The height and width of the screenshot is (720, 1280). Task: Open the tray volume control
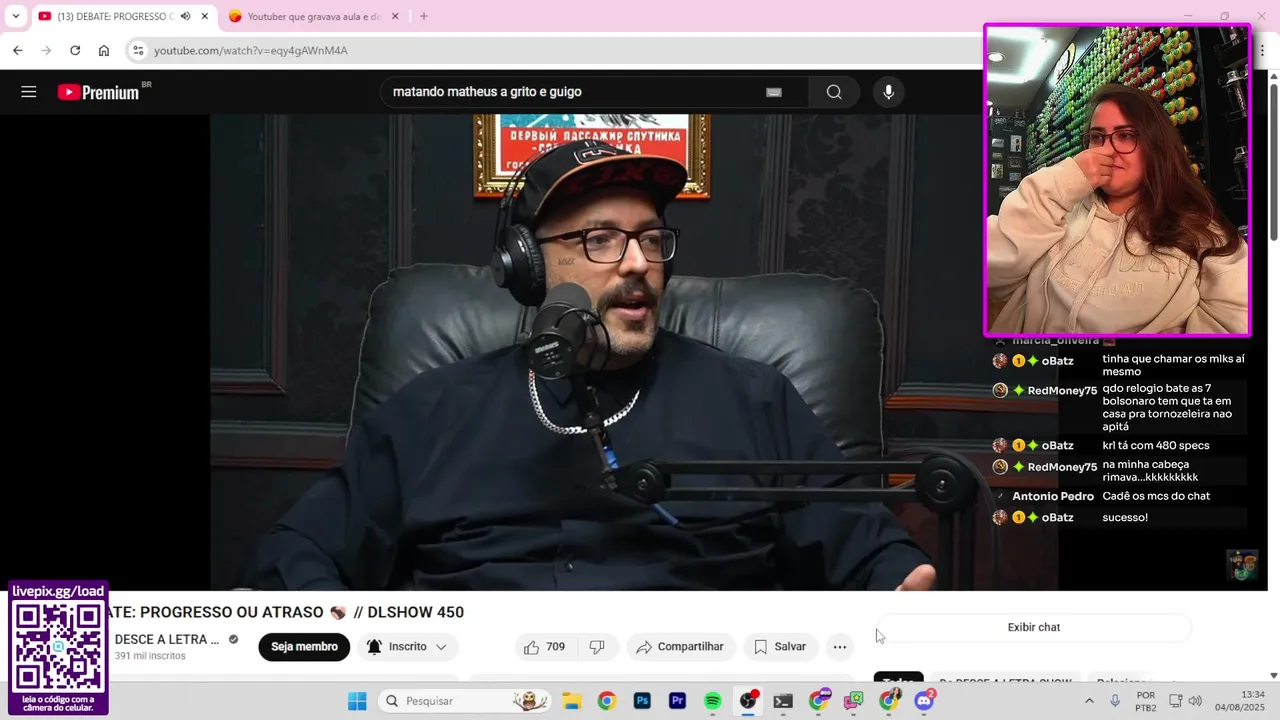(x=1196, y=701)
